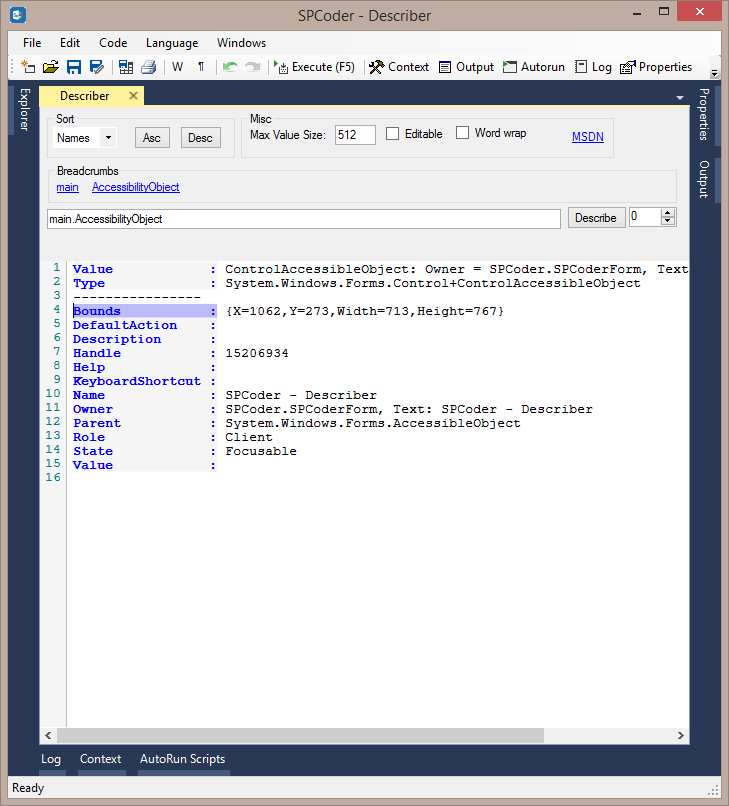Click the Desc sort button

pyautogui.click(x=201, y=138)
